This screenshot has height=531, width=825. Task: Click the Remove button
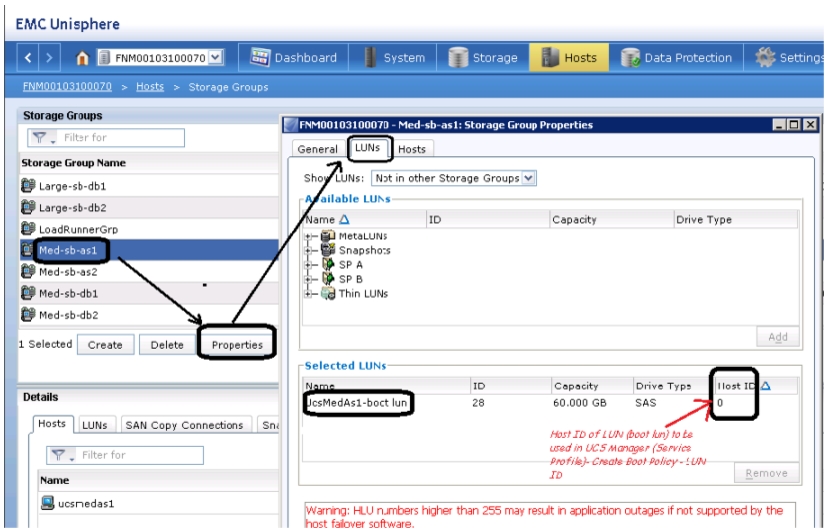766,473
